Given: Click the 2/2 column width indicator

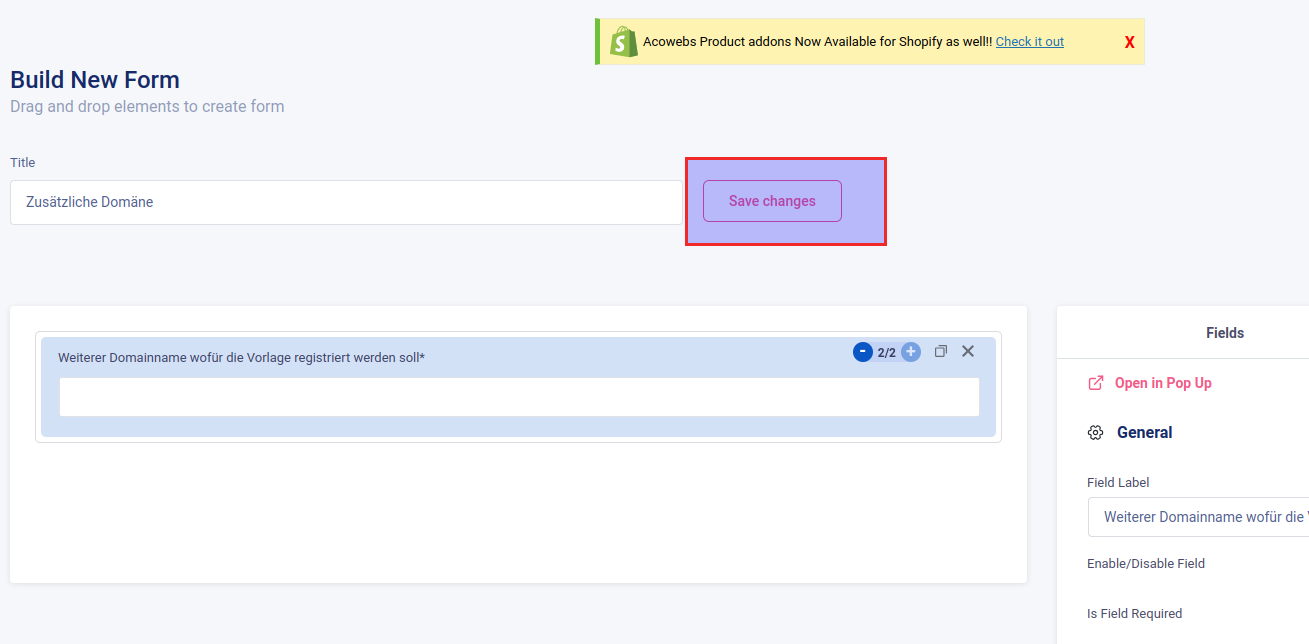Looking at the screenshot, I should (886, 352).
